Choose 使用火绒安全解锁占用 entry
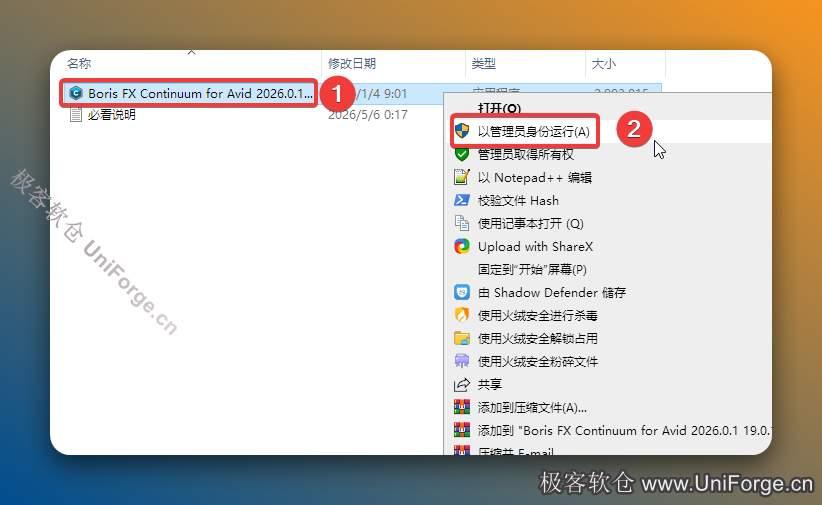Screen dimensions: 822x505 (x=537, y=339)
